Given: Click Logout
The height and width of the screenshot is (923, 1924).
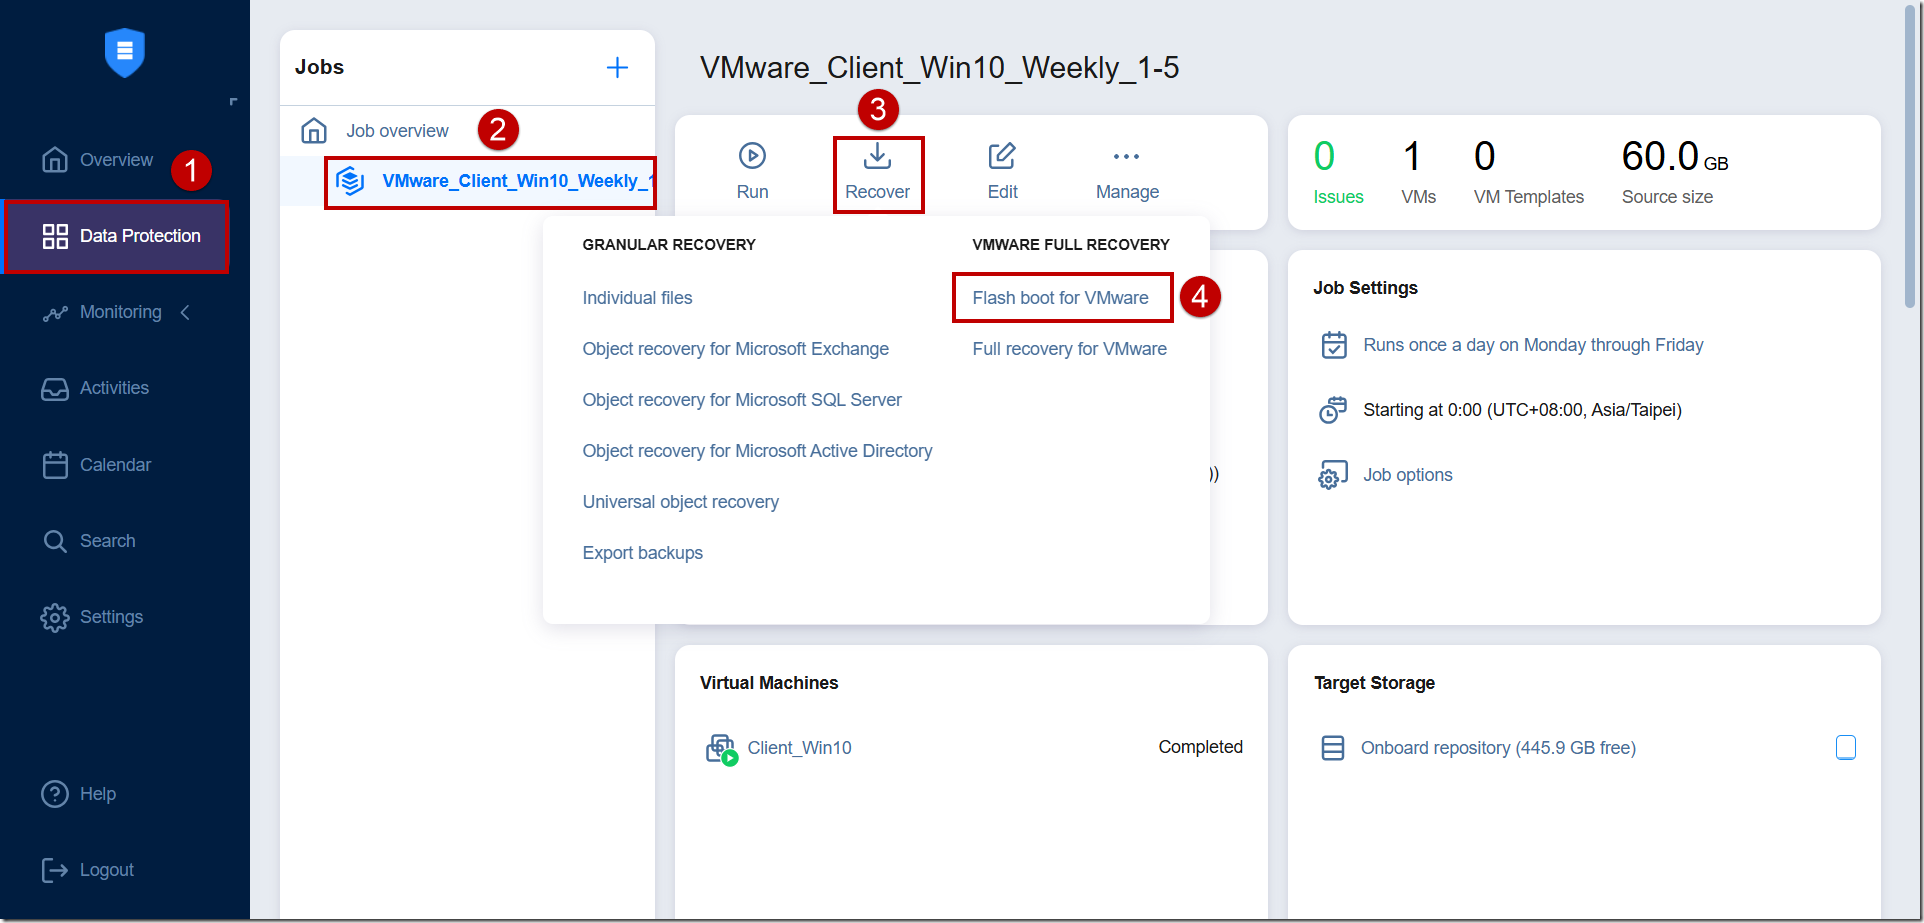Looking at the screenshot, I should tap(106, 870).
